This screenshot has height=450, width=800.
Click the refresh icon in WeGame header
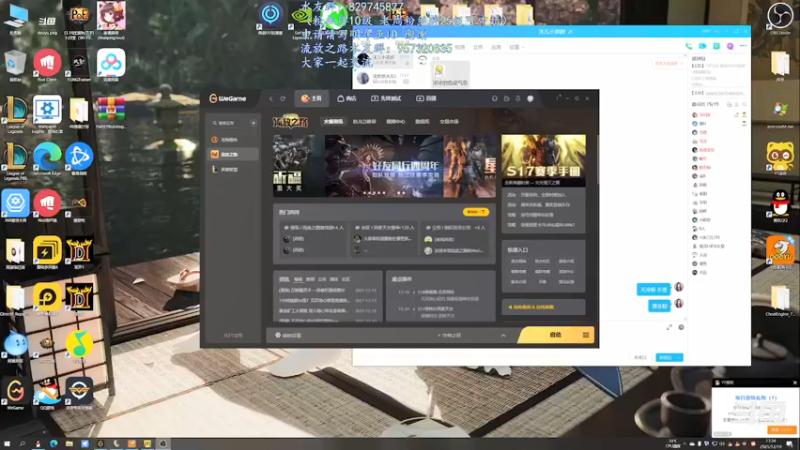tap(283, 98)
